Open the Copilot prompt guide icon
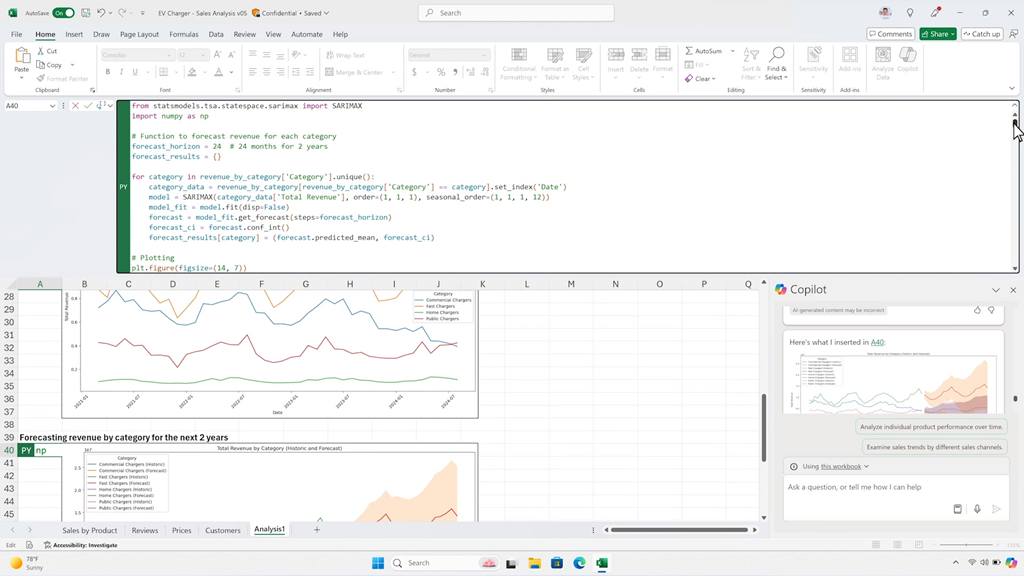 pyautogui.click(x=957, y=509)
